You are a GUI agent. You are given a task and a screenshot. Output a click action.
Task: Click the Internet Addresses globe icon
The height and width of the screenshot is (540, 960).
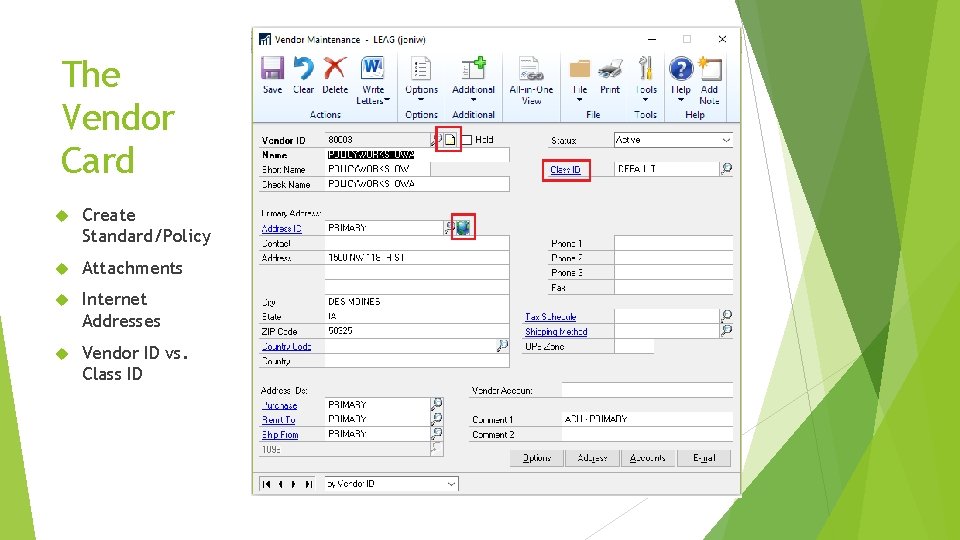(463, 228)
